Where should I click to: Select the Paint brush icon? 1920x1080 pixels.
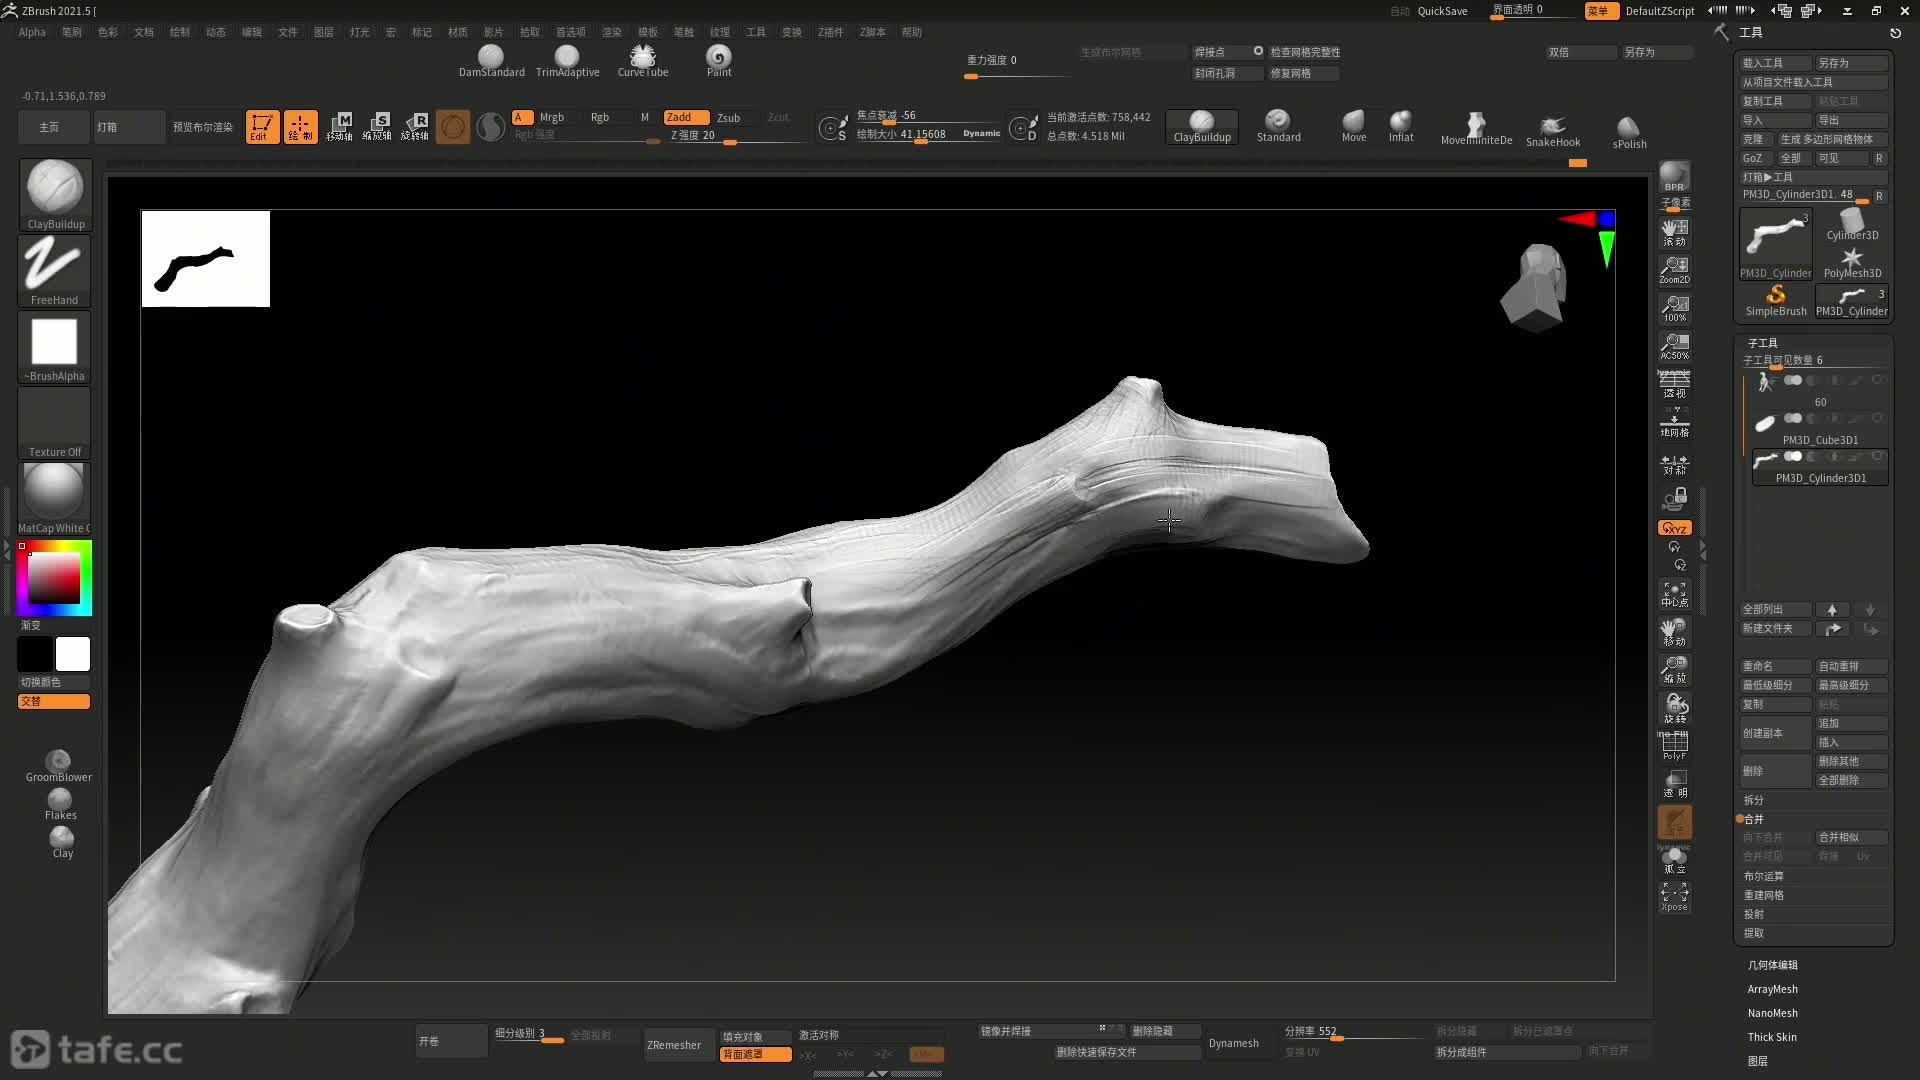(x=719, y=61)
